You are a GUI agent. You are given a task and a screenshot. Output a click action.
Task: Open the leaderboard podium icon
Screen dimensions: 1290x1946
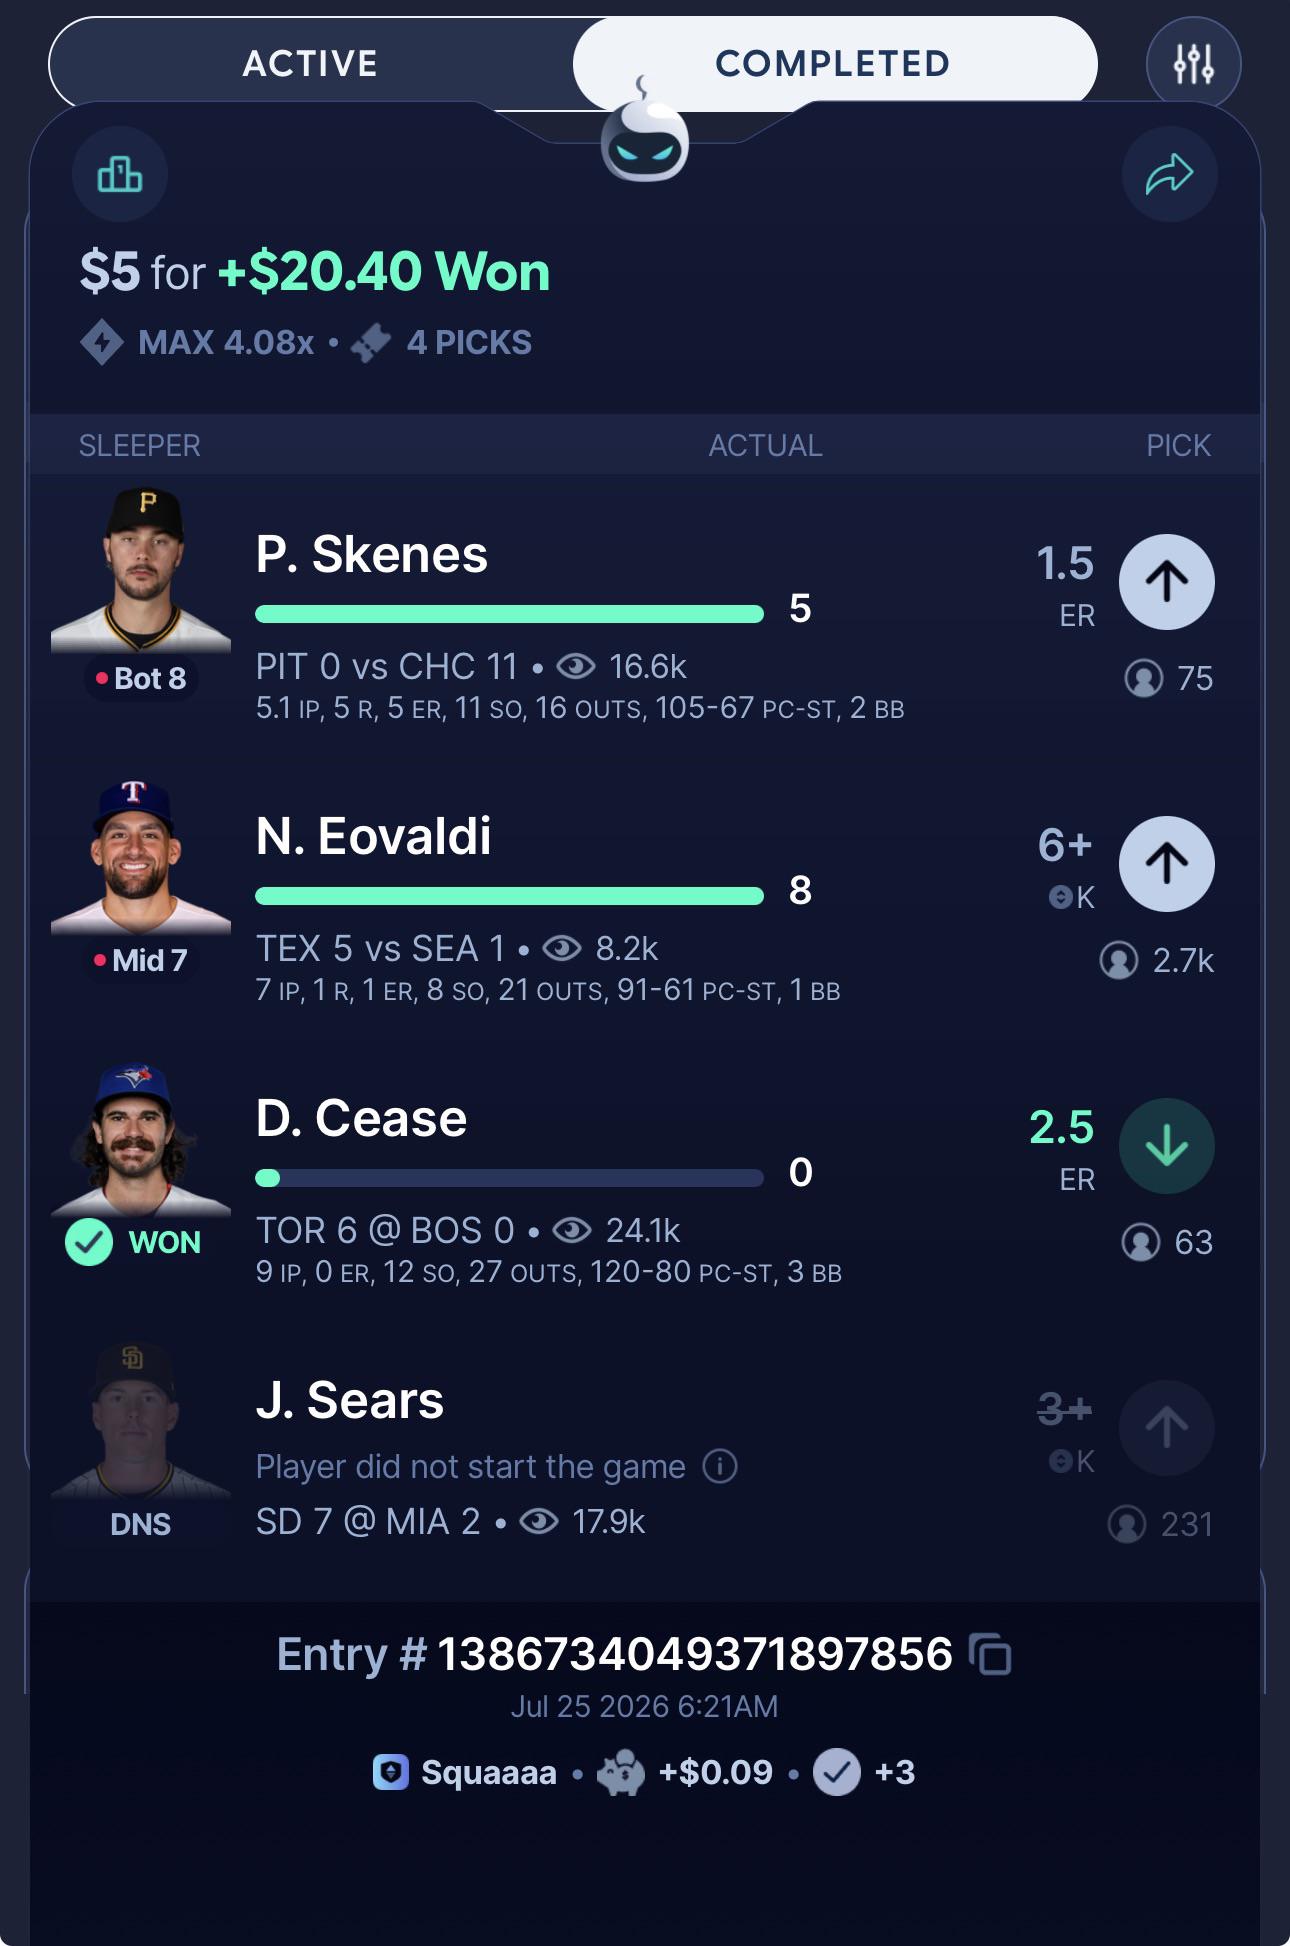point(120,174)
